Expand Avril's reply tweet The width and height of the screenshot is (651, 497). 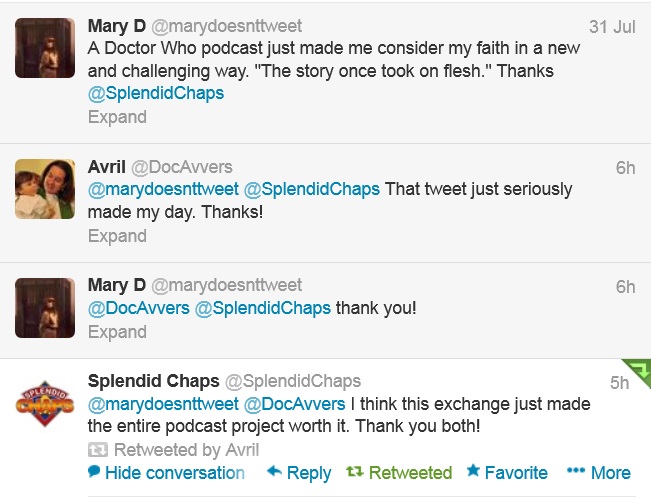coord(117,236)
